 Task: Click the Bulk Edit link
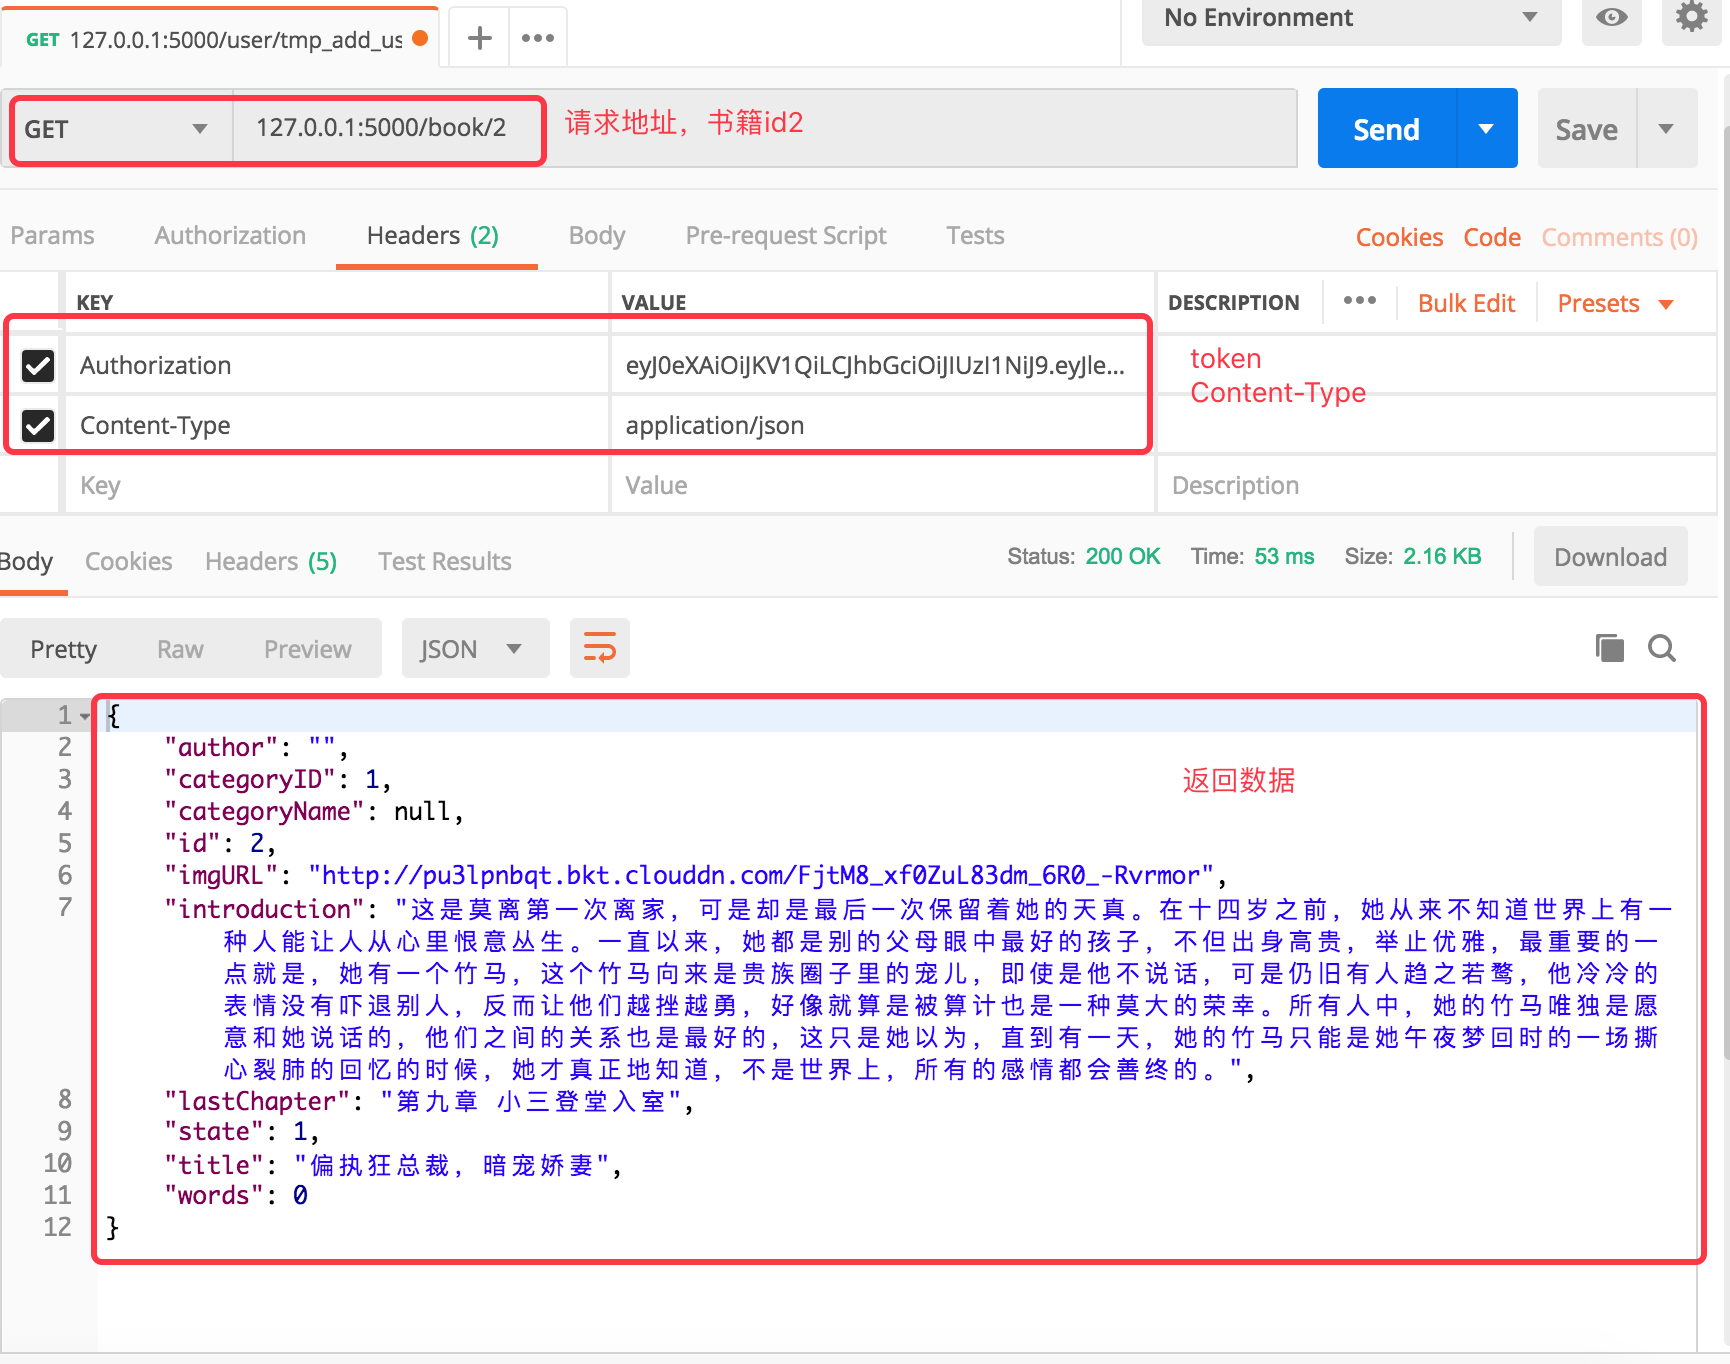1466,303
